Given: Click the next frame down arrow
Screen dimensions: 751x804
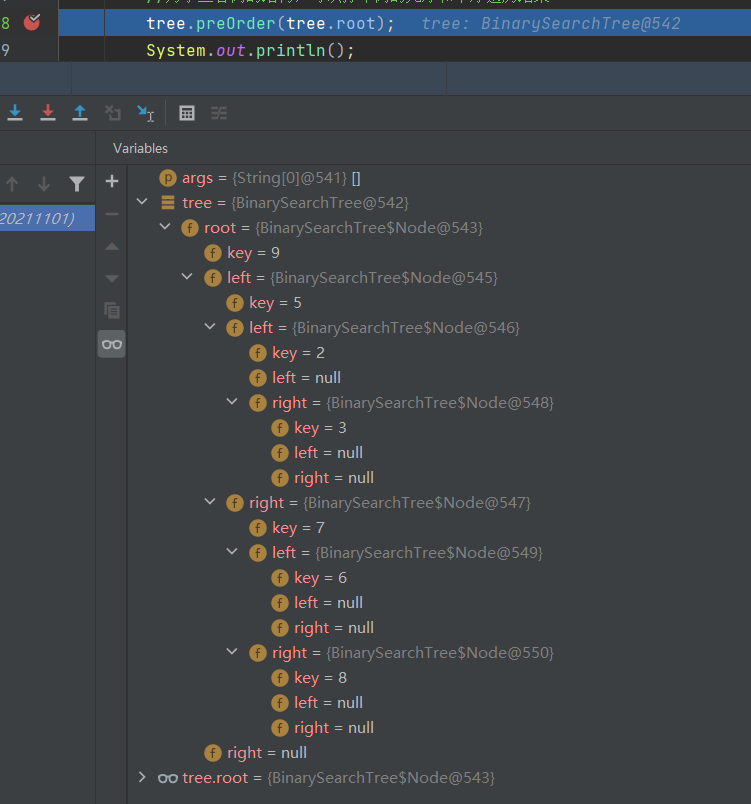Looking at the screenshot, I should (44, 184).
